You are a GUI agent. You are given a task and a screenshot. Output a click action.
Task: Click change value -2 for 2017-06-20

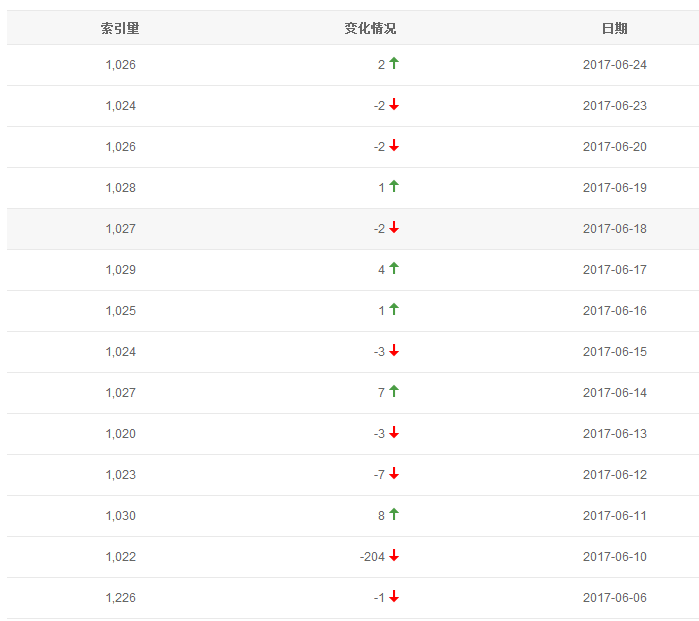point(379,147)
